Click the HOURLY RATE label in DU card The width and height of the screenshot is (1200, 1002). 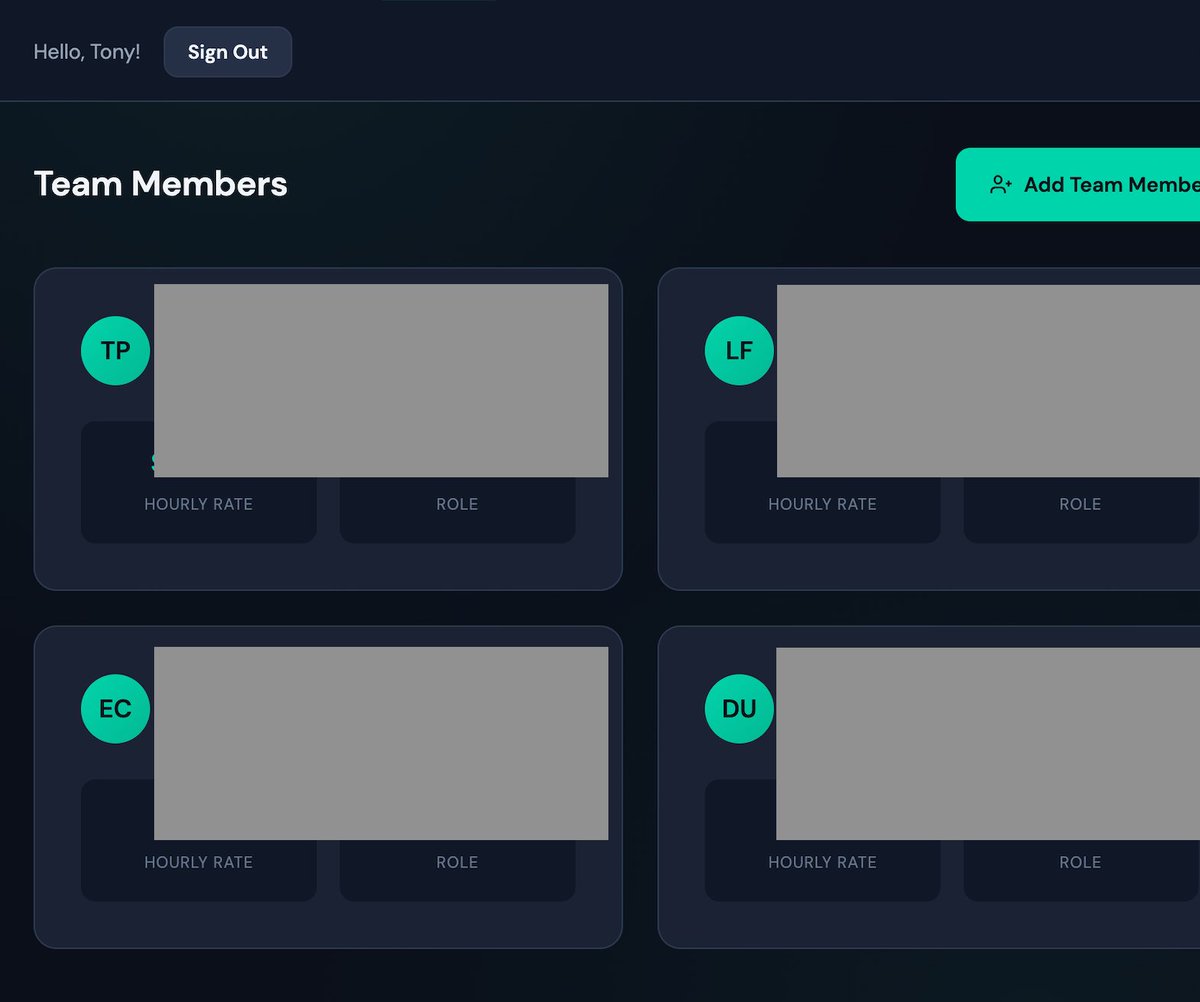point(822,862)
